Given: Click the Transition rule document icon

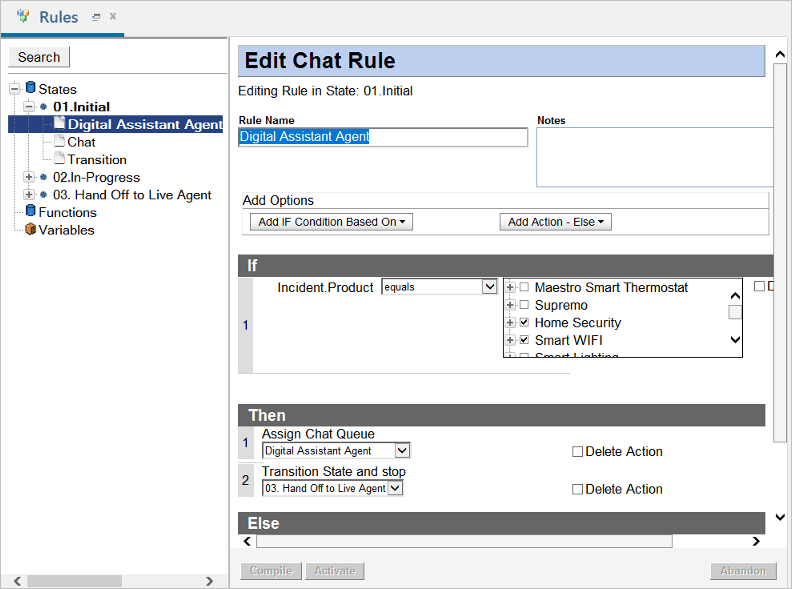Looking at the screenshot, I should click(x=59, y=159).
